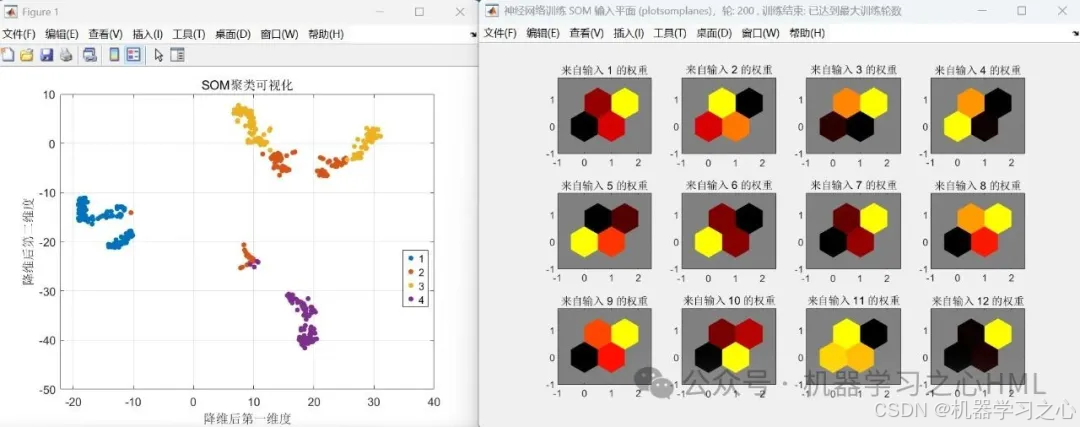
Task: Click the x-axis label 降维后第一维度
Action: 247,418
